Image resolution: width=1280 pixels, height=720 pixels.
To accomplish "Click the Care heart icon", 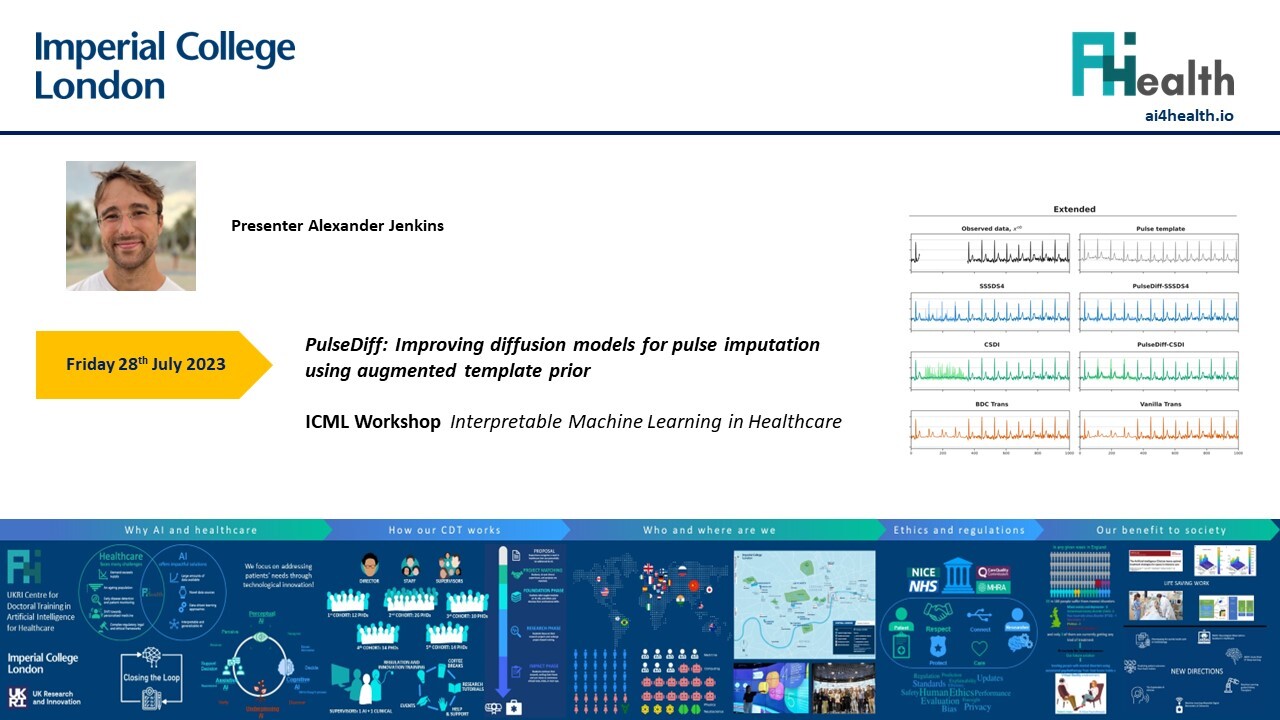I will point(979,648).
